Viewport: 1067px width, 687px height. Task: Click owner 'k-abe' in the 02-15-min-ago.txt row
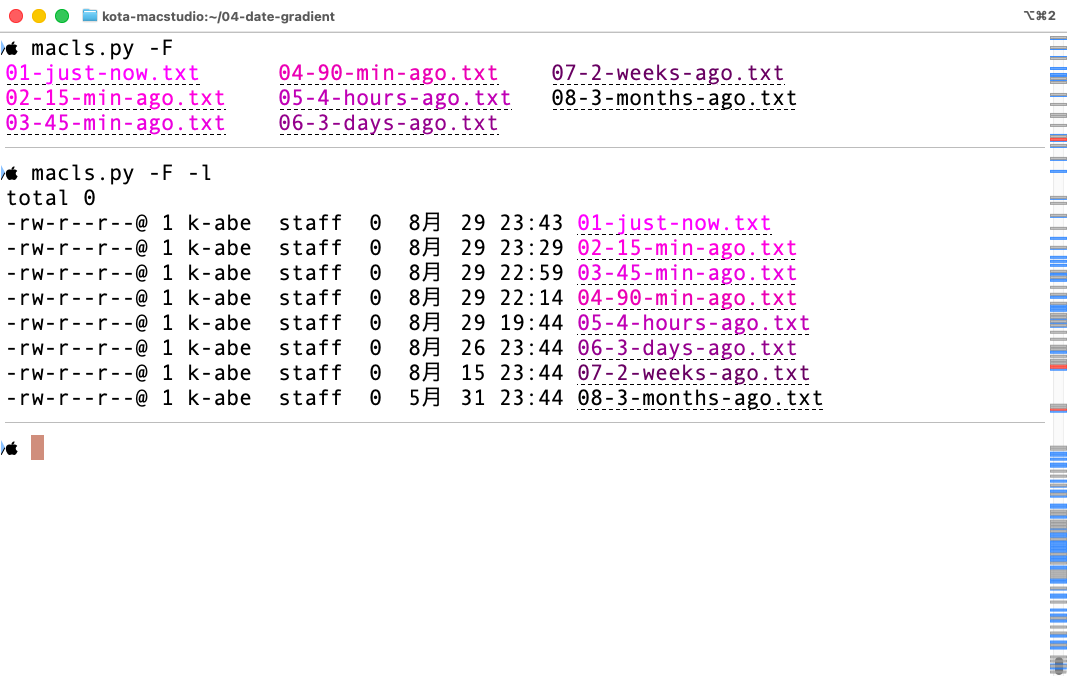pyautogui.click(x=219, y=249)
